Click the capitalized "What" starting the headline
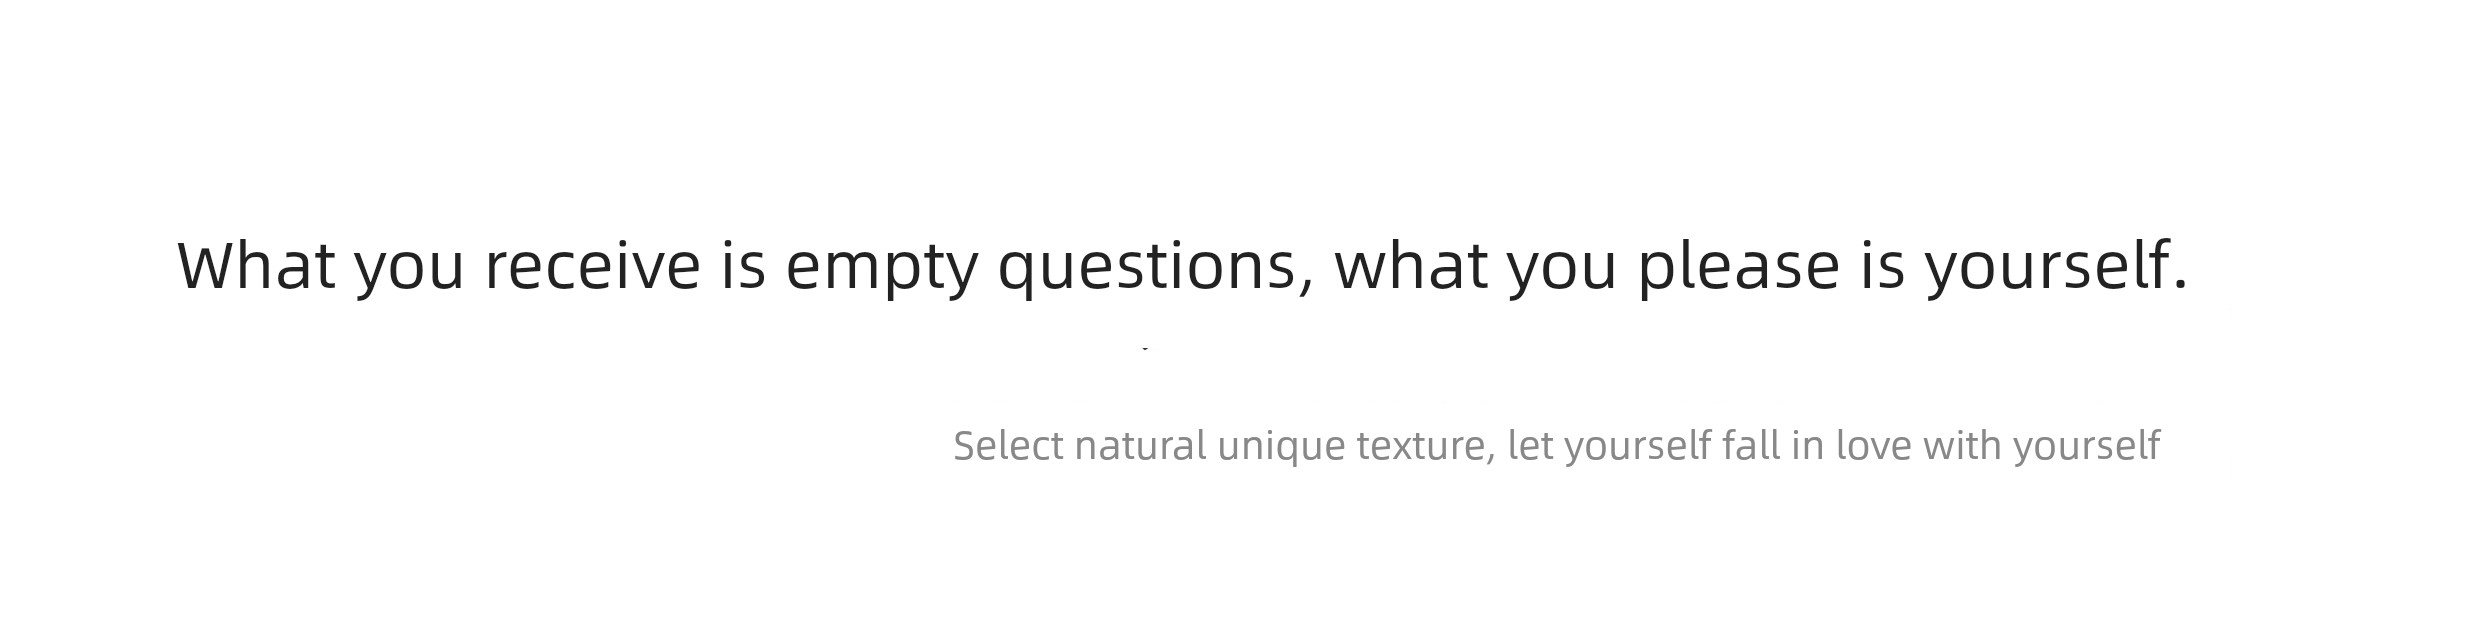Image resolution: width=2480 pixels, height=620 pixels. point(256,266)
